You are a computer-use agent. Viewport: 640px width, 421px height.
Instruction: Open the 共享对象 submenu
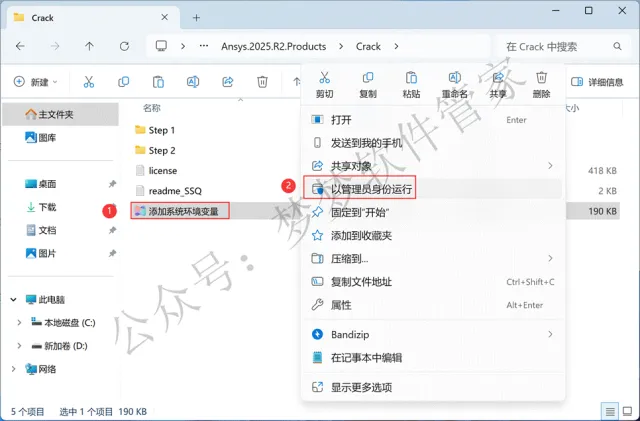(433, 166)
